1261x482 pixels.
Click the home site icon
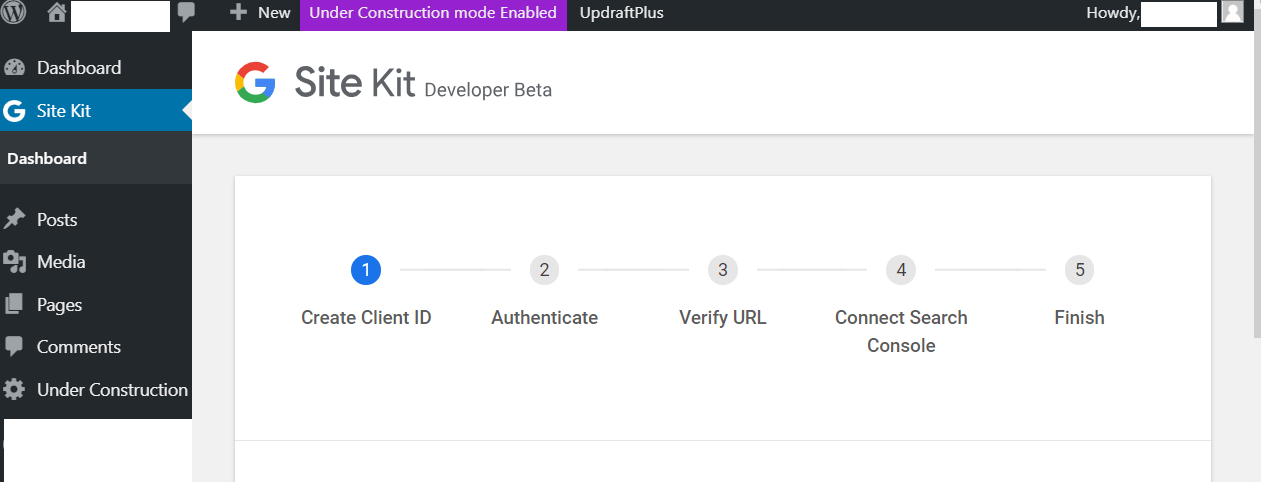(x=57, y=13)
